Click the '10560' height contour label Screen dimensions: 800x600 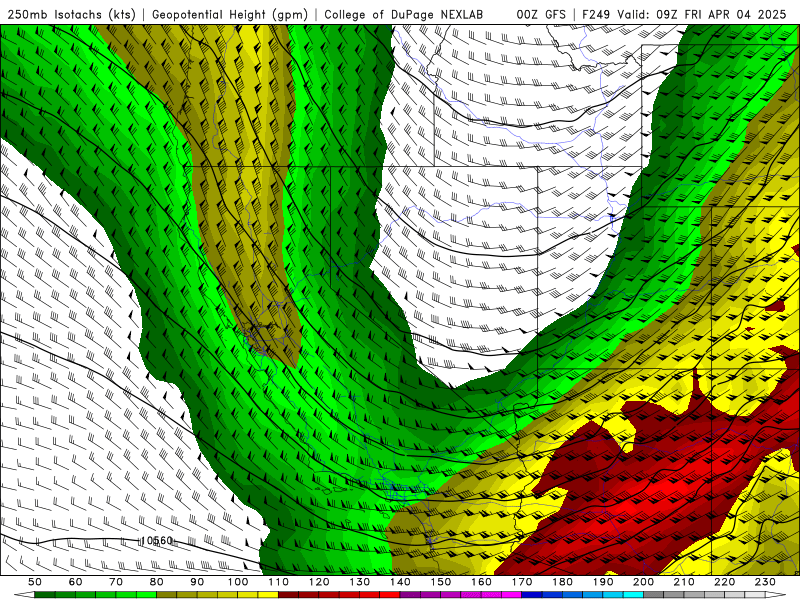pos(157,540)
